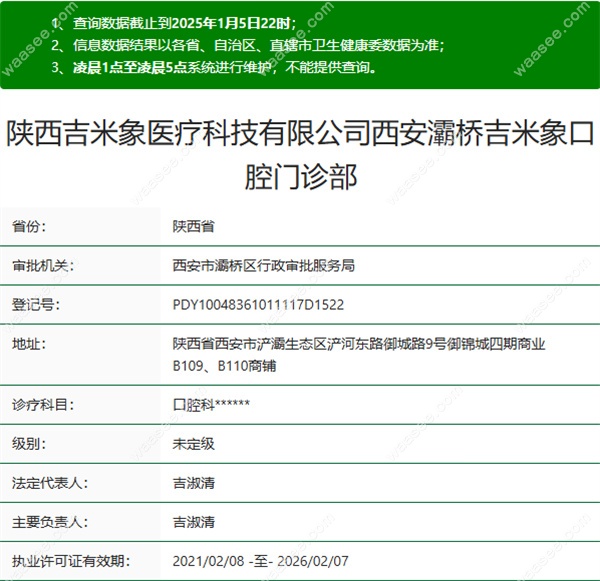Click the 主要负责人 field label
Screen dimensions: 600x581
[x=50, y=522]
